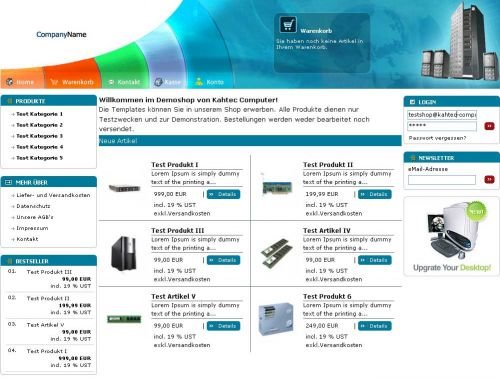Click the Test Artikel IV title

coord(327,230)
